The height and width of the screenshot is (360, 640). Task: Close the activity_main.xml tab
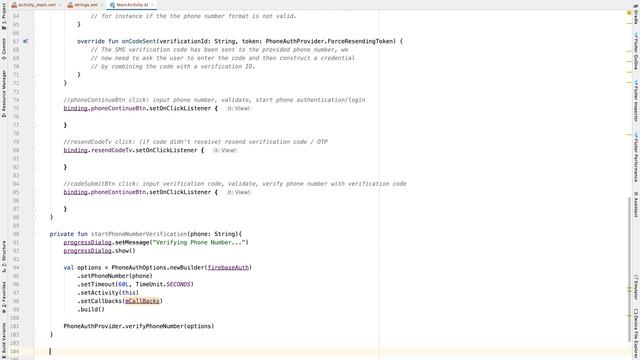click(x=60, y=5)
